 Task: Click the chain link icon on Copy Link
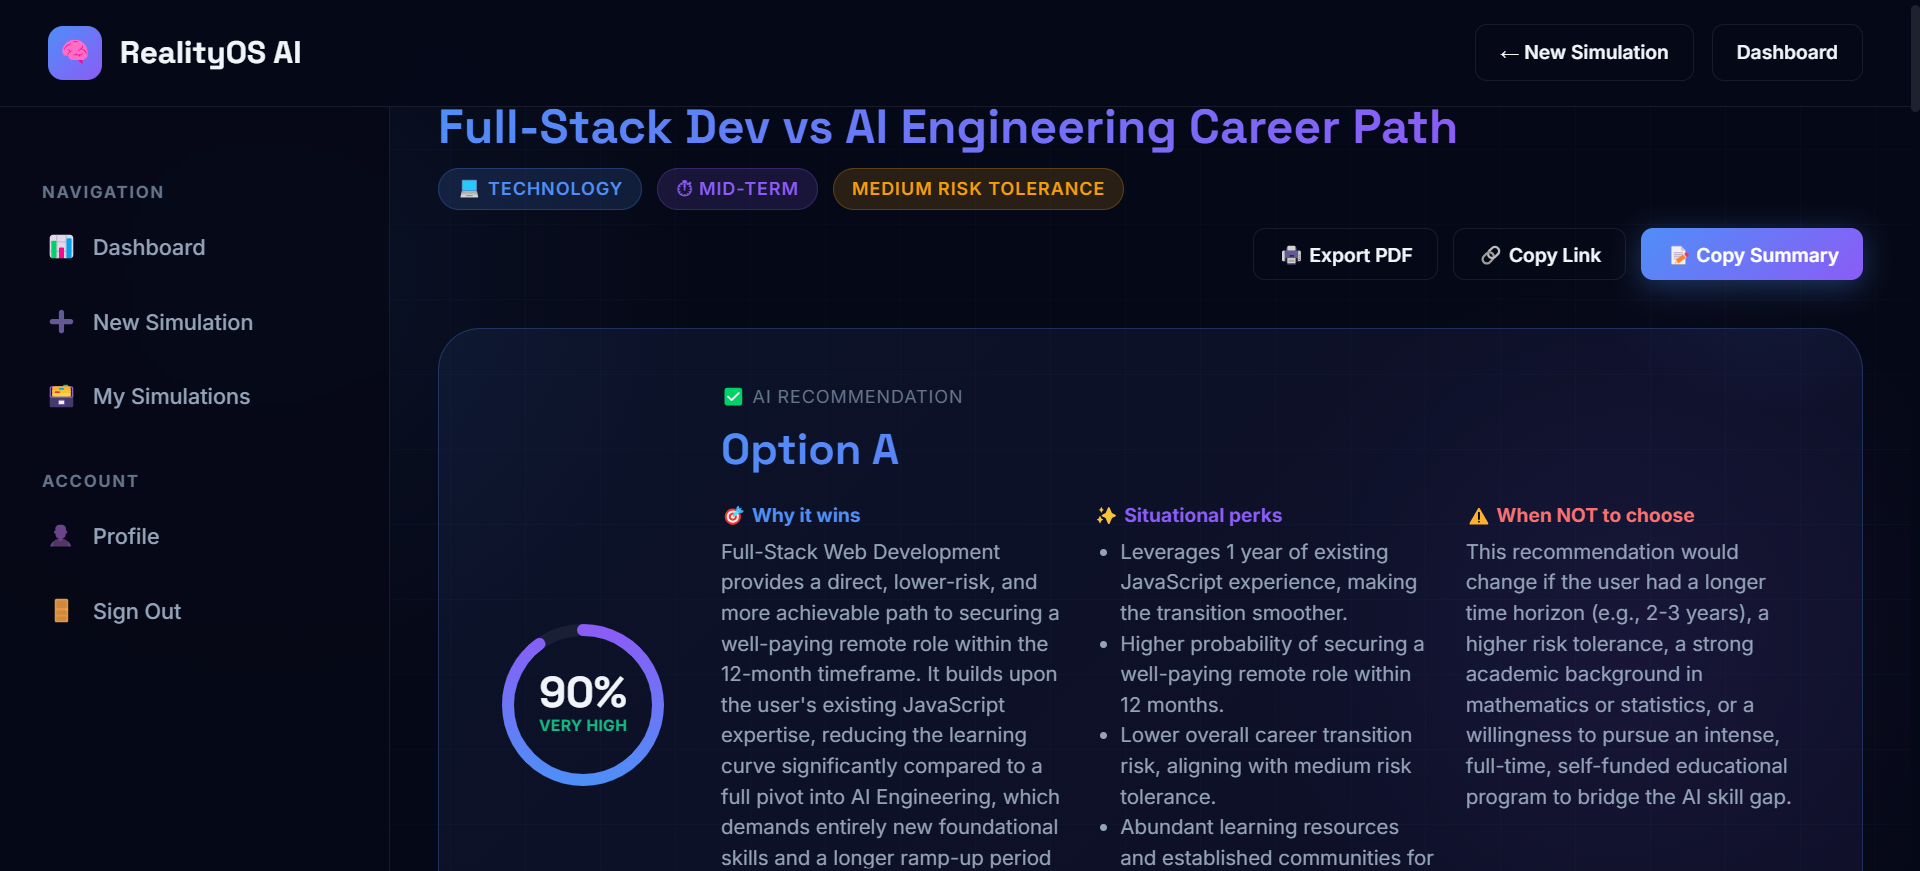coord(1491,255)
